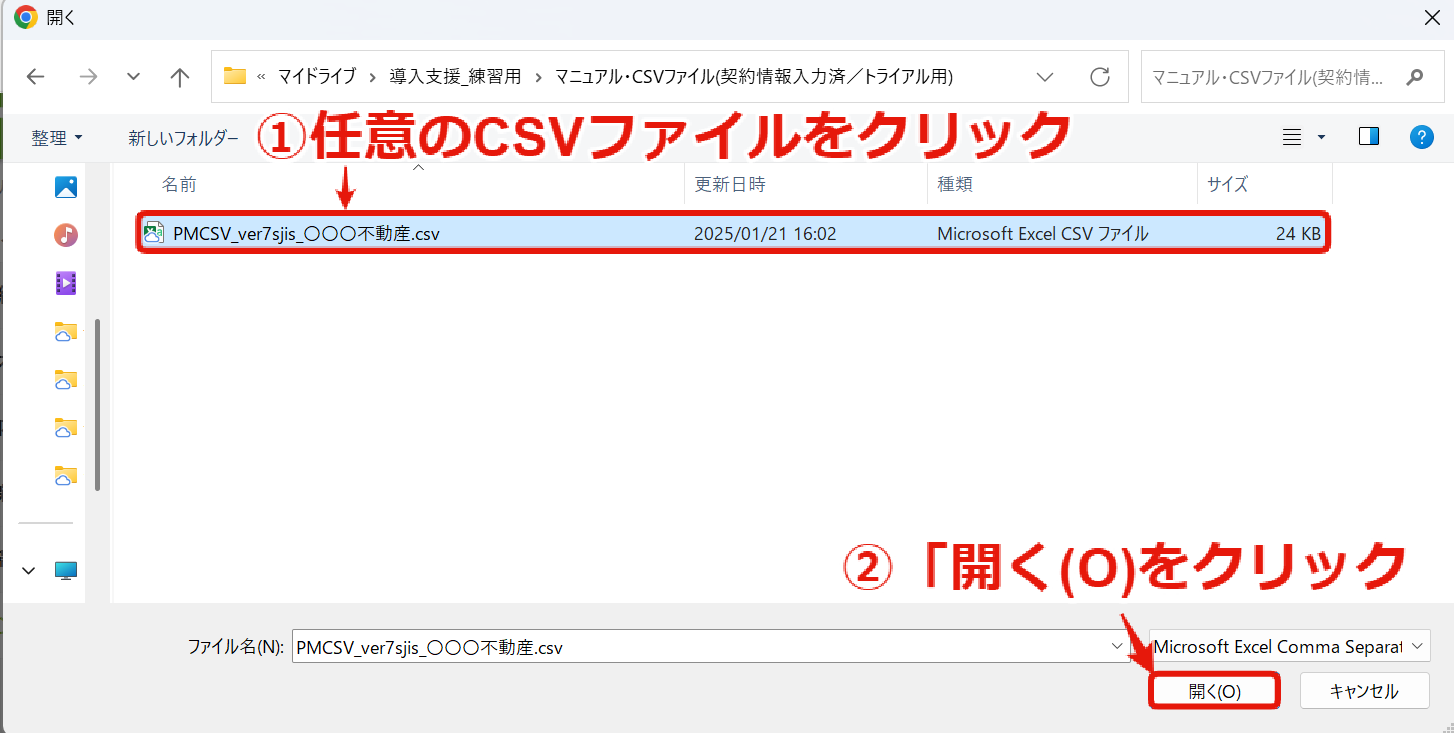The image size is (1454, 733).
Task: Sort by the 種類 column header
Action: 955,185
